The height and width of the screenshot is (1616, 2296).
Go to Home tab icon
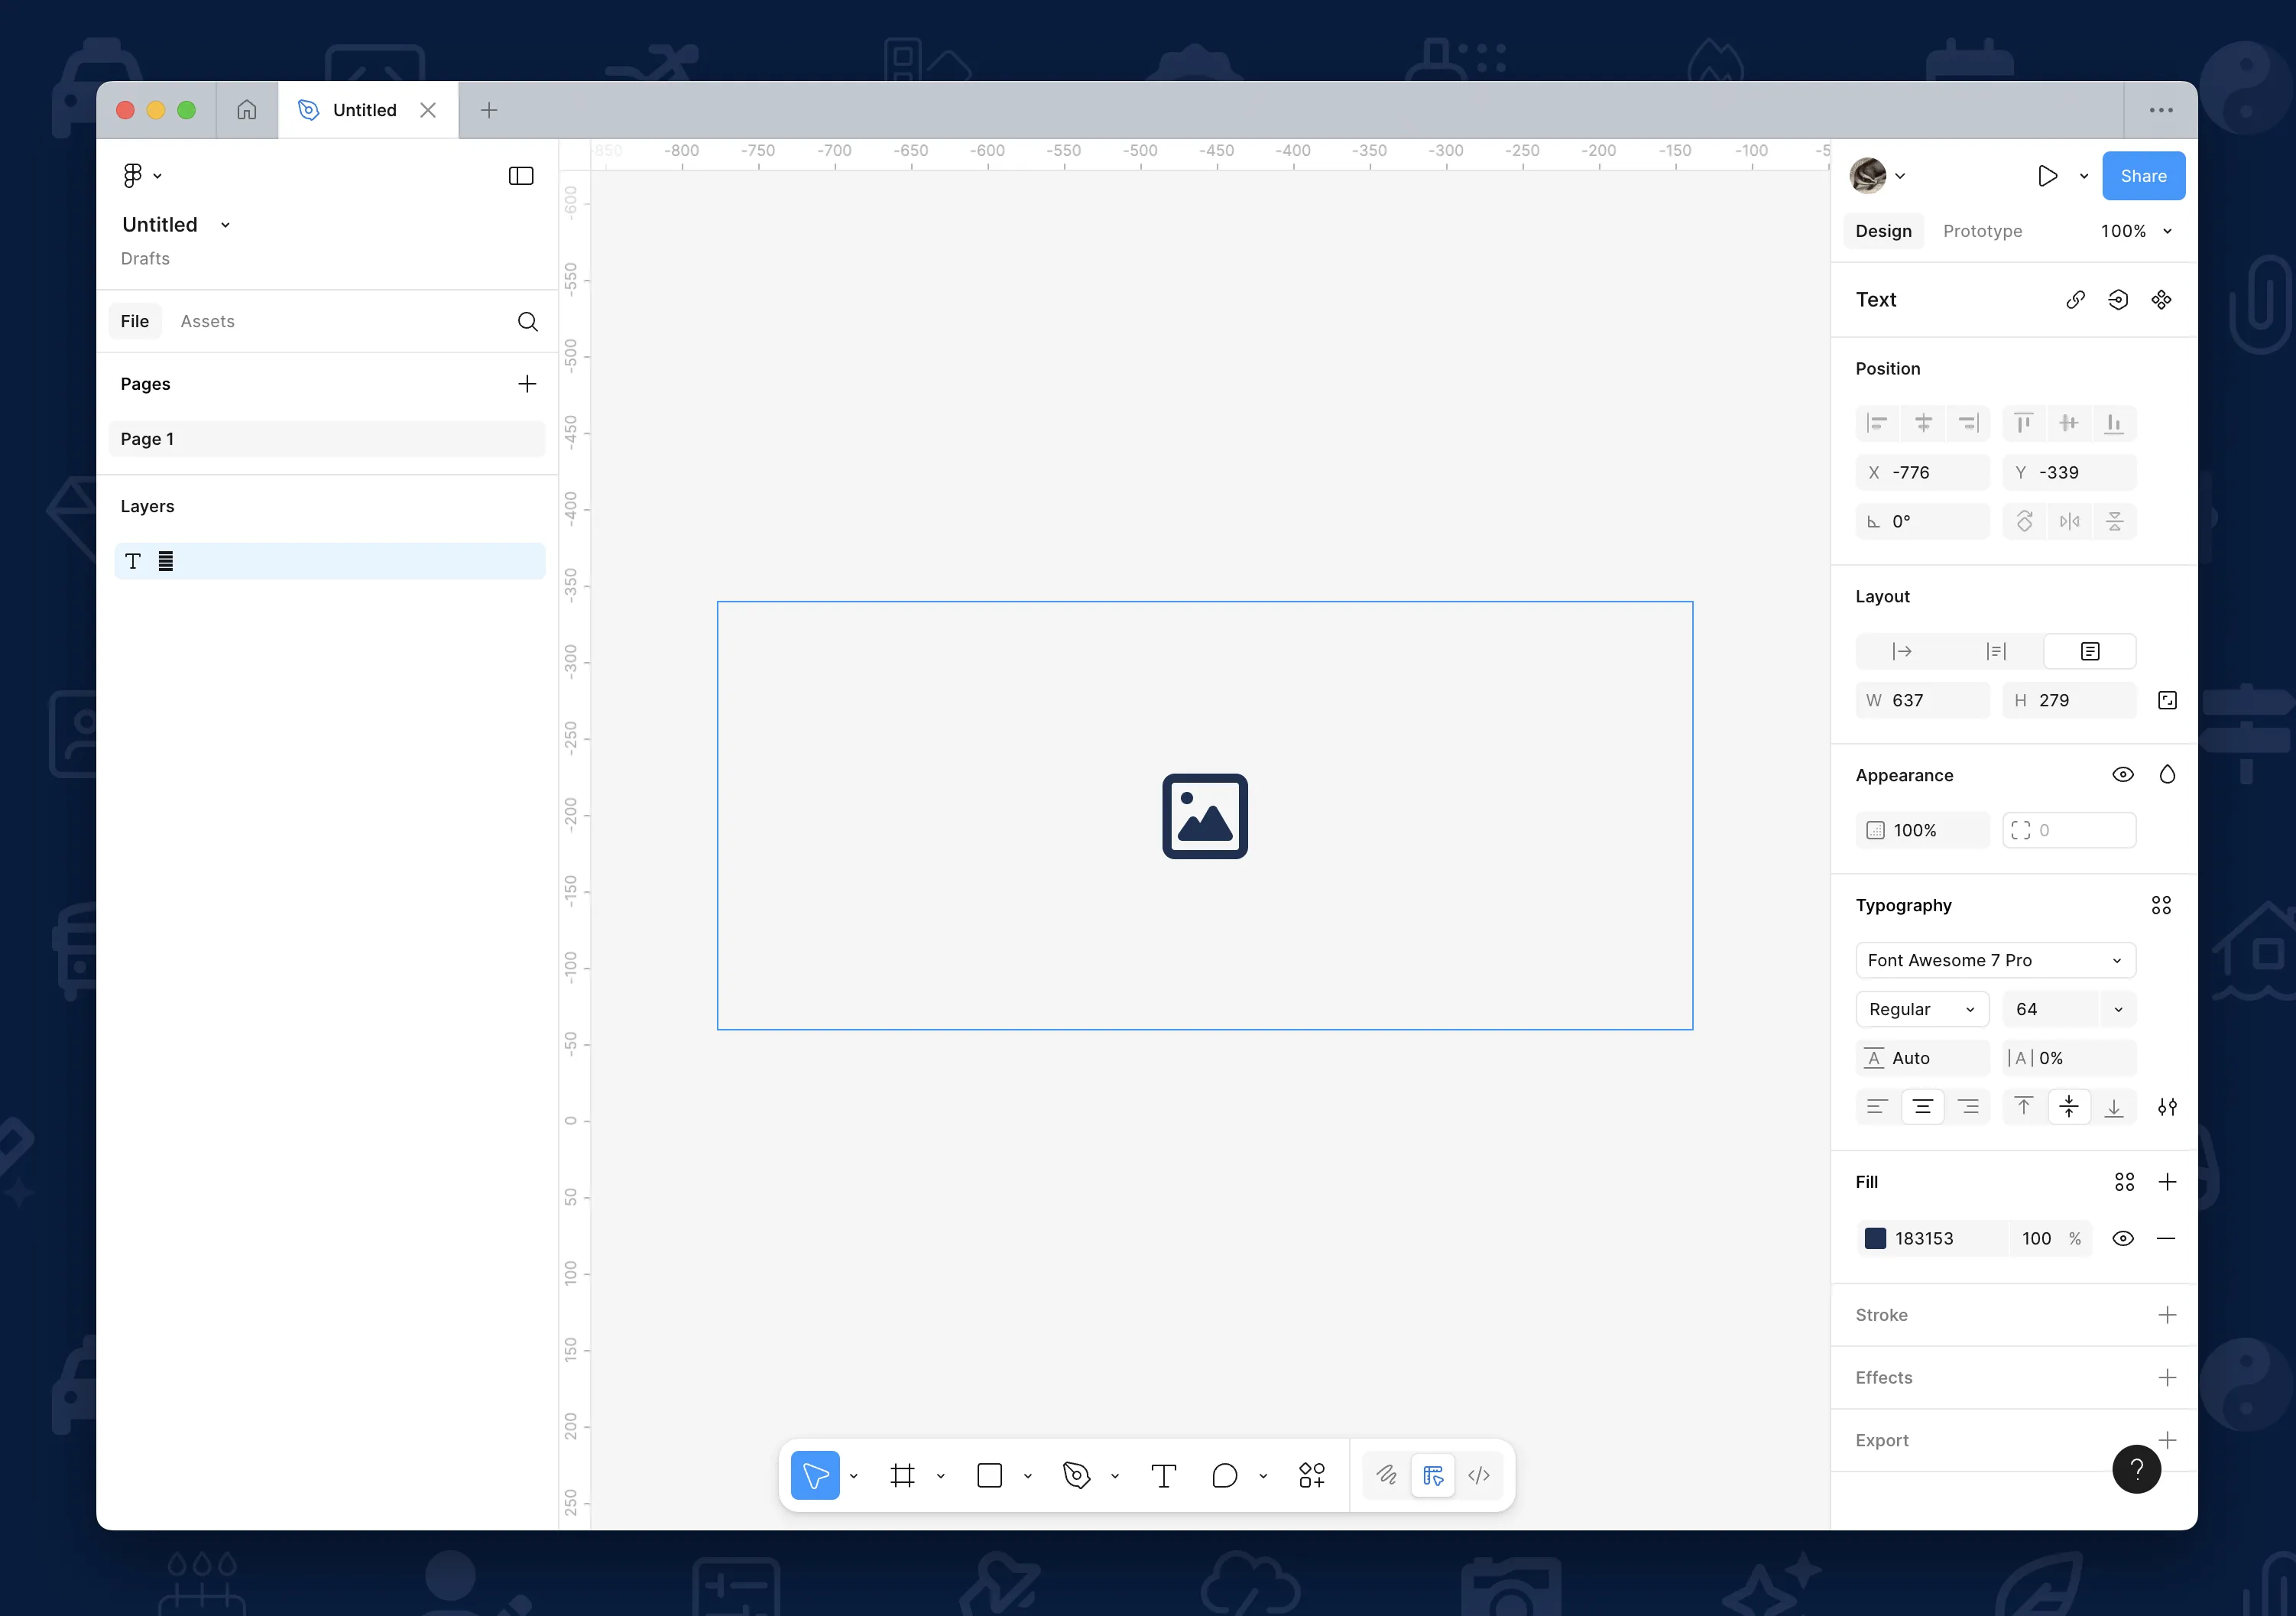246,110
